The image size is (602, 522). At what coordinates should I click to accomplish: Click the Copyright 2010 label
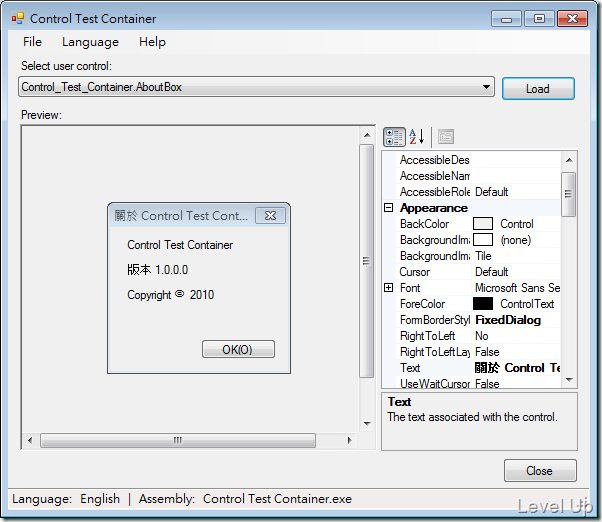pyautogui.click(x=170, y=295)
